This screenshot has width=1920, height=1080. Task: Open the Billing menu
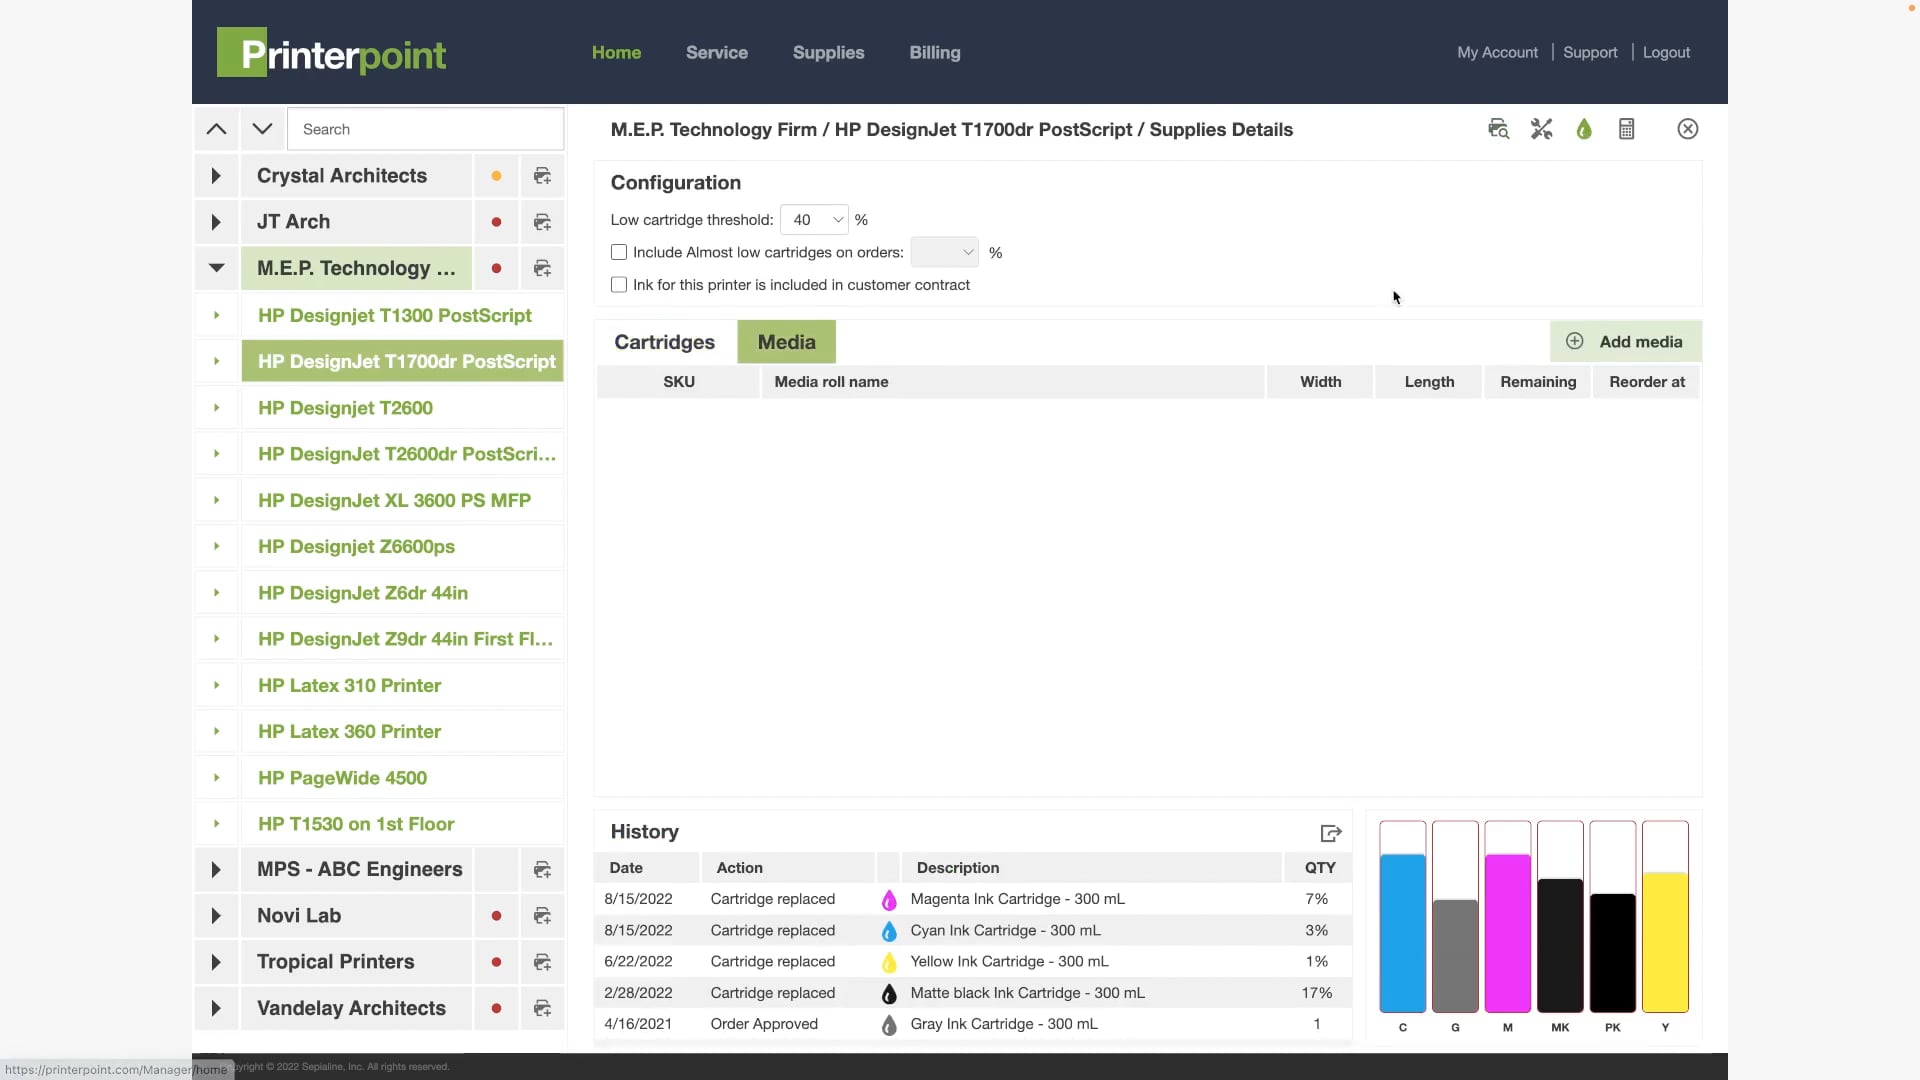click(x=935, y=52)
